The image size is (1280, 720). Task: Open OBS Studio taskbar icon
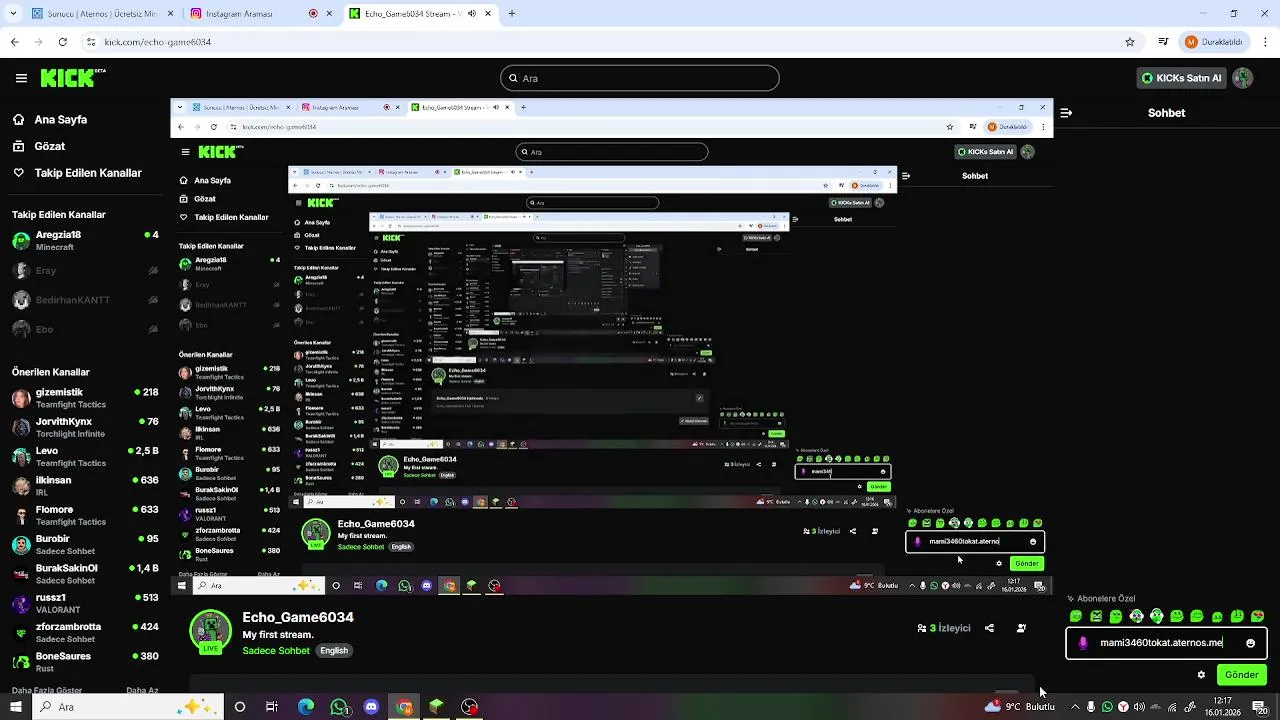click(470, 707)
